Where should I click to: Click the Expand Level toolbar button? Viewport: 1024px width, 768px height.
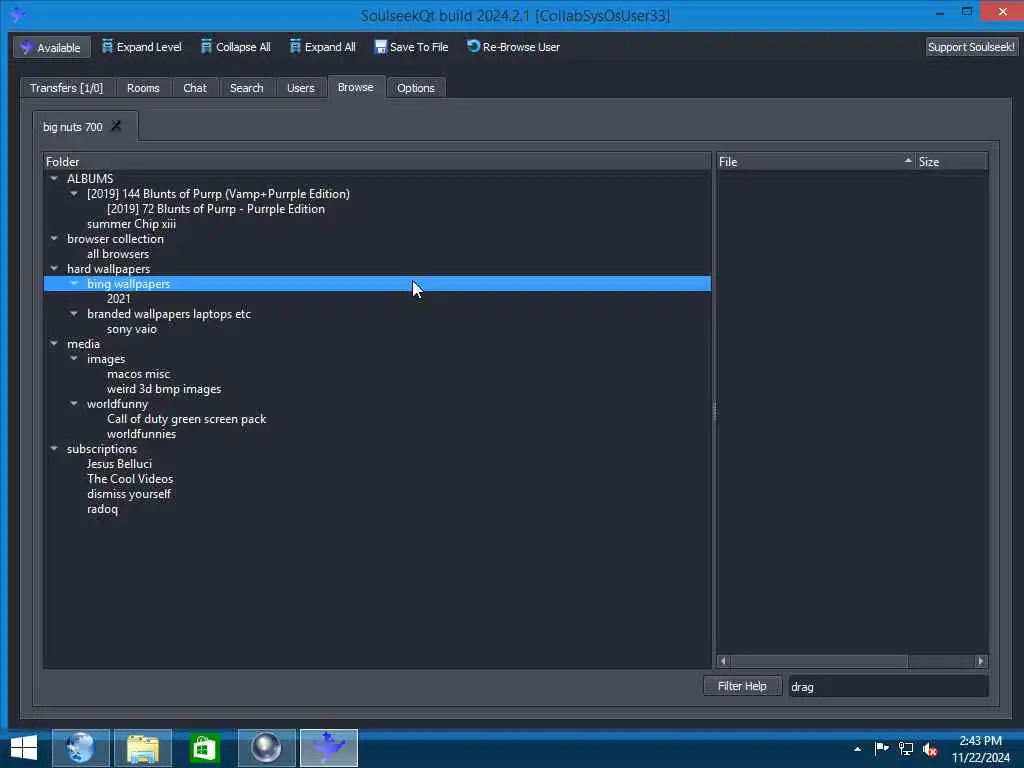(142, 47)
